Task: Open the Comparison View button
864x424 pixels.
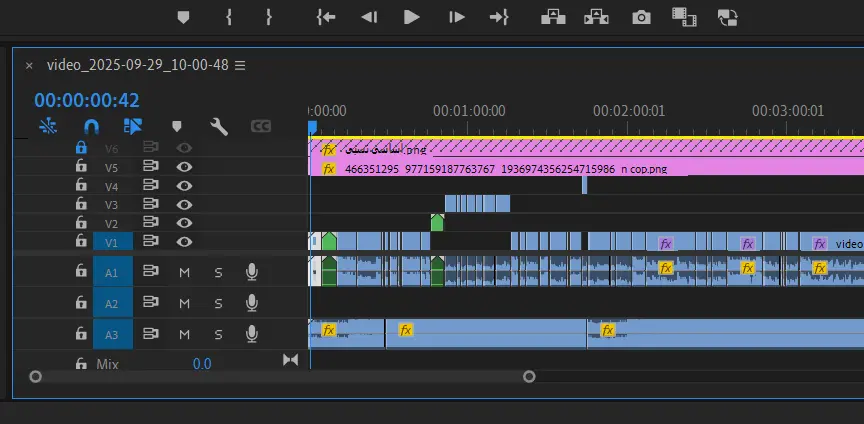Action: click(x=684, y=17)
